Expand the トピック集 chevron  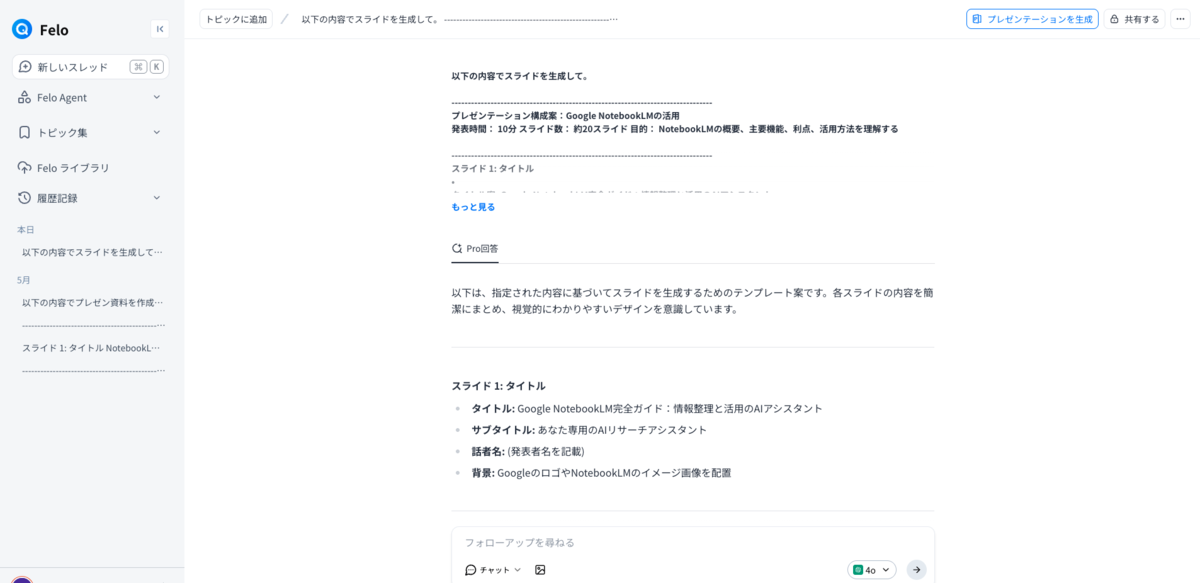pyautogui.click(x=156, y=132)
